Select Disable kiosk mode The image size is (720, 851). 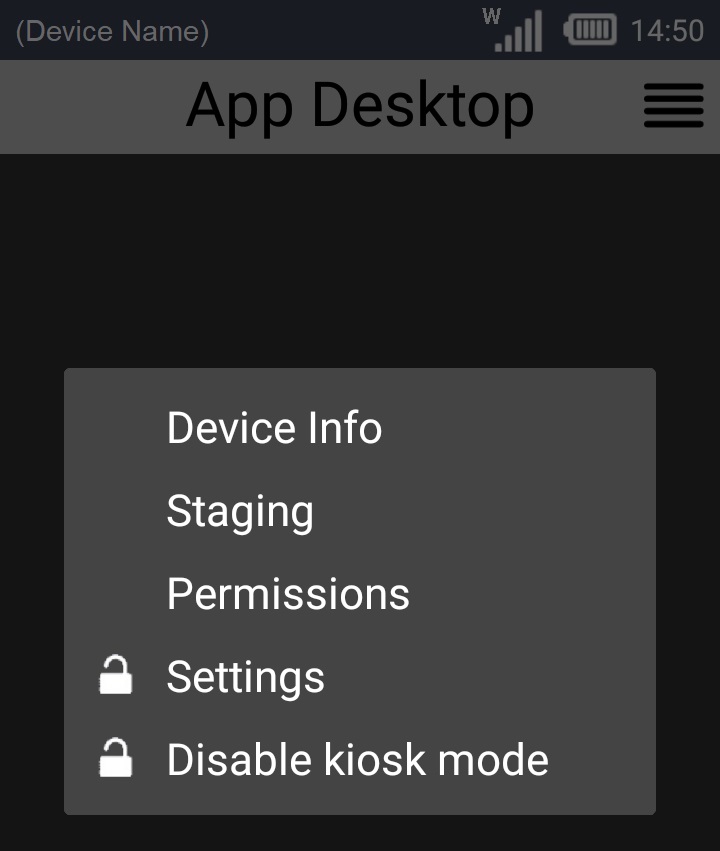point(357,760)
